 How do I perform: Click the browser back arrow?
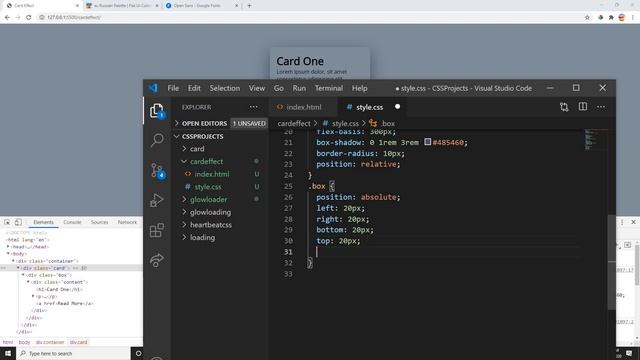(7, 18)
